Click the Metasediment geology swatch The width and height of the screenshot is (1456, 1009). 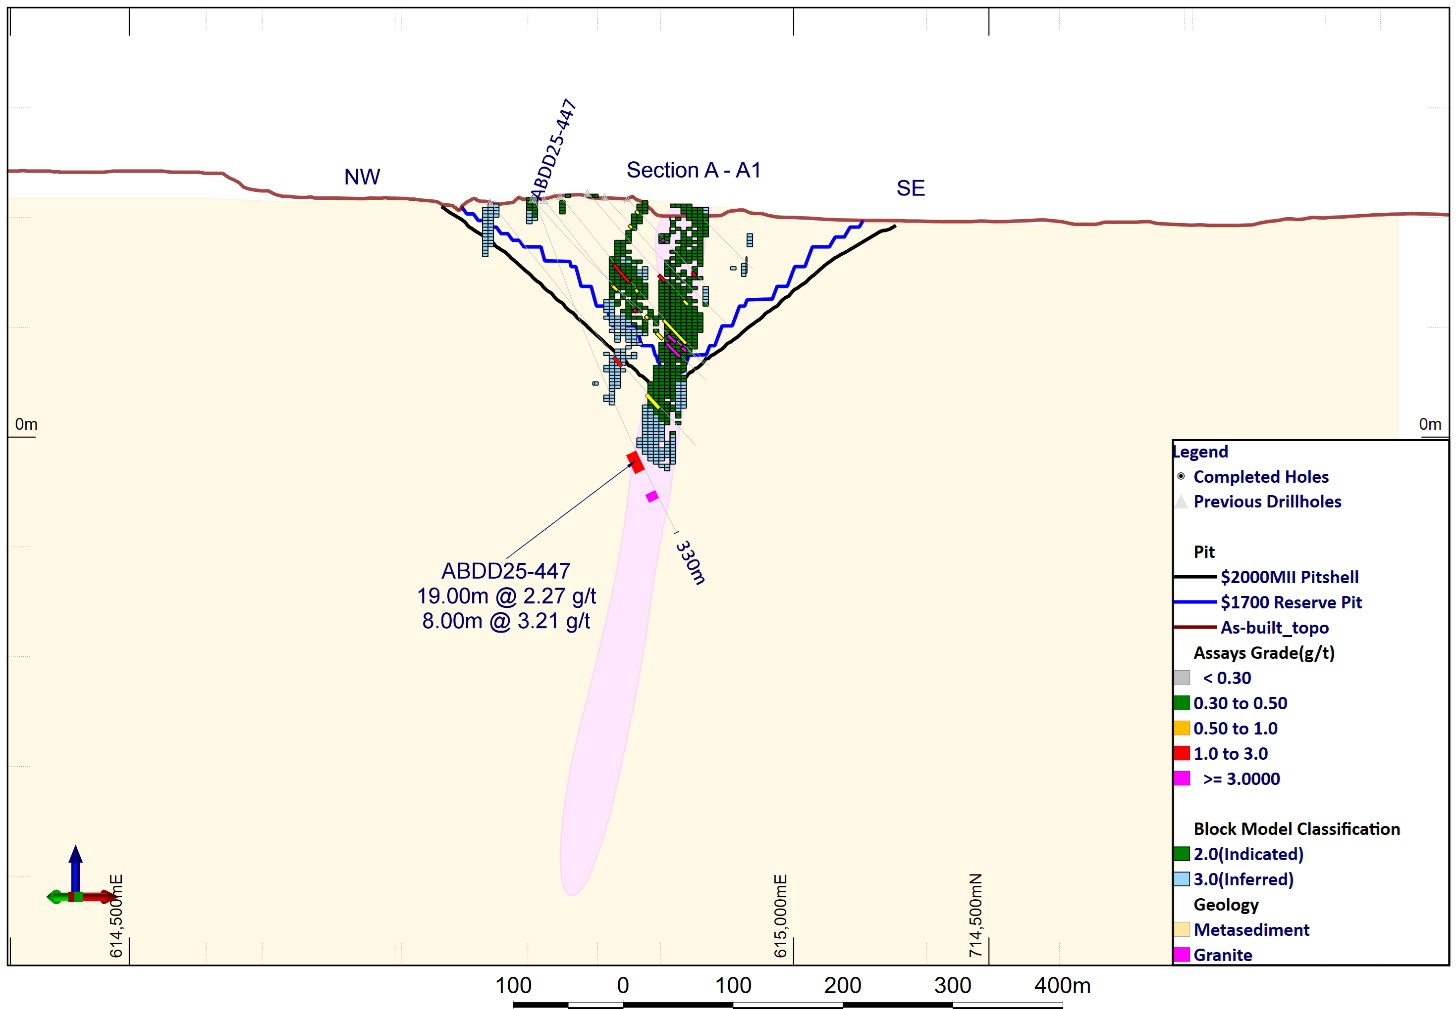click(1182, 930)
